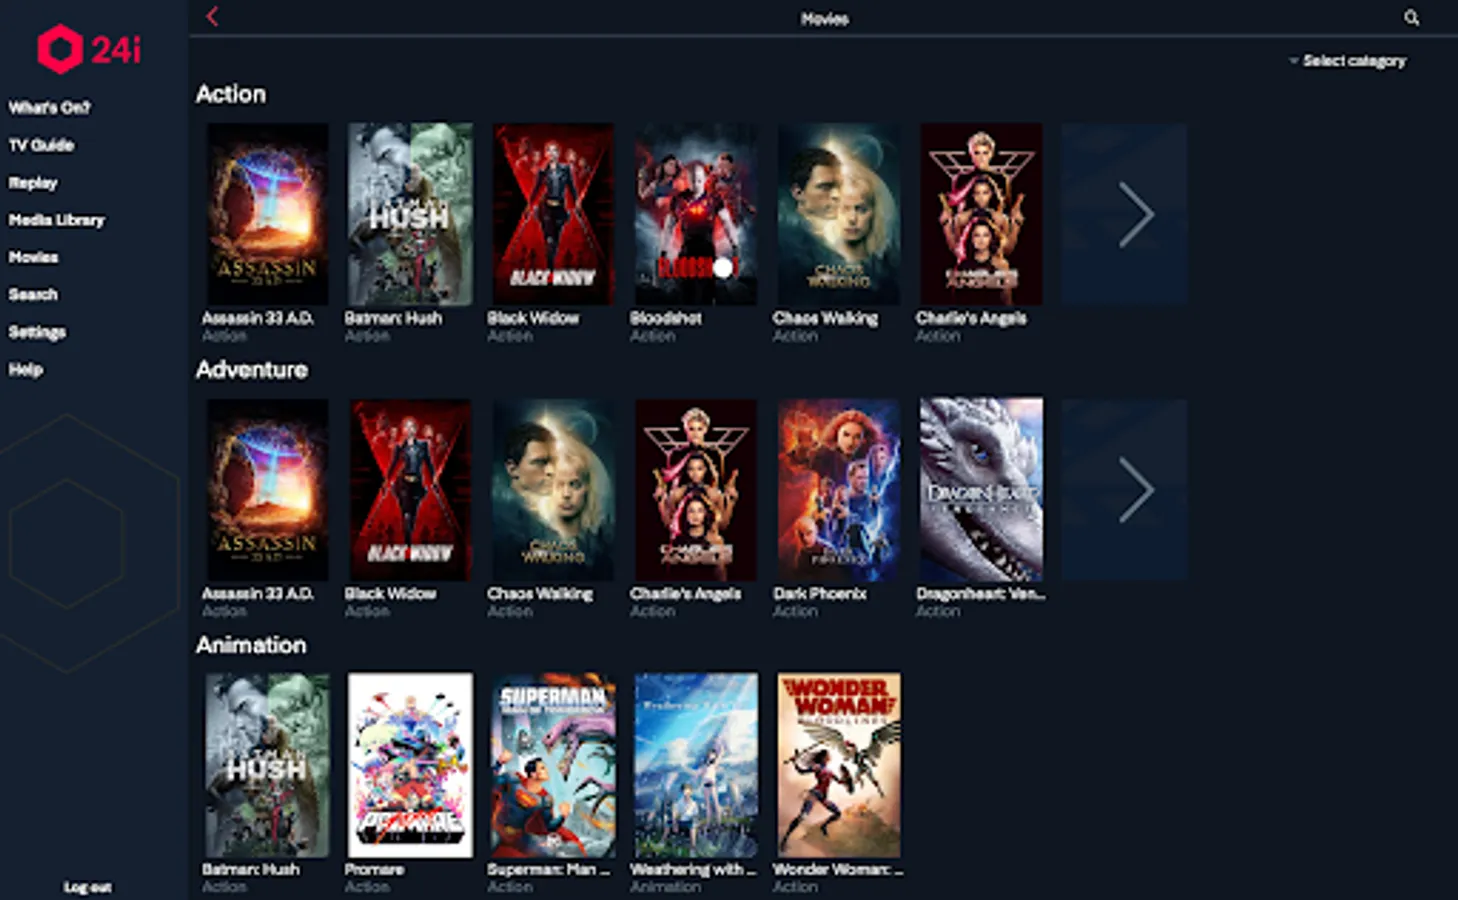Click the Wonder Woman: ... title text
The width and height of the screenshot is (1458, 900).
838,870
